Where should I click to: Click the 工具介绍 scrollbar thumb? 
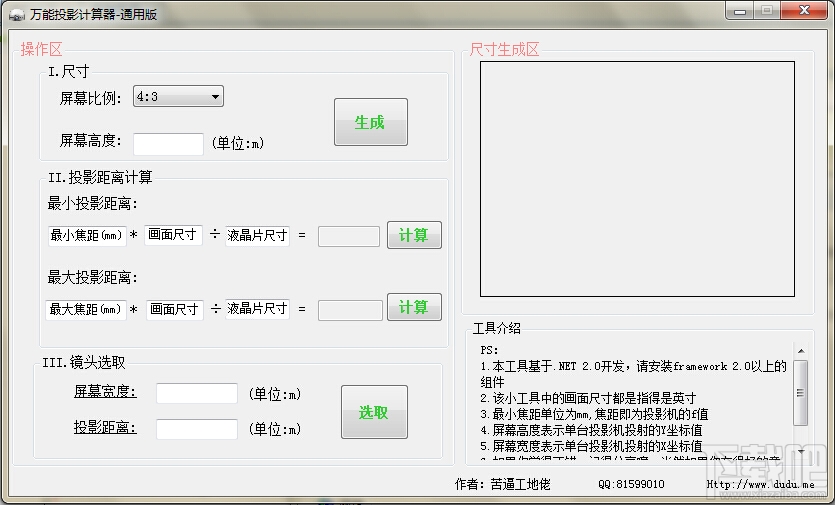click(800, 393)
